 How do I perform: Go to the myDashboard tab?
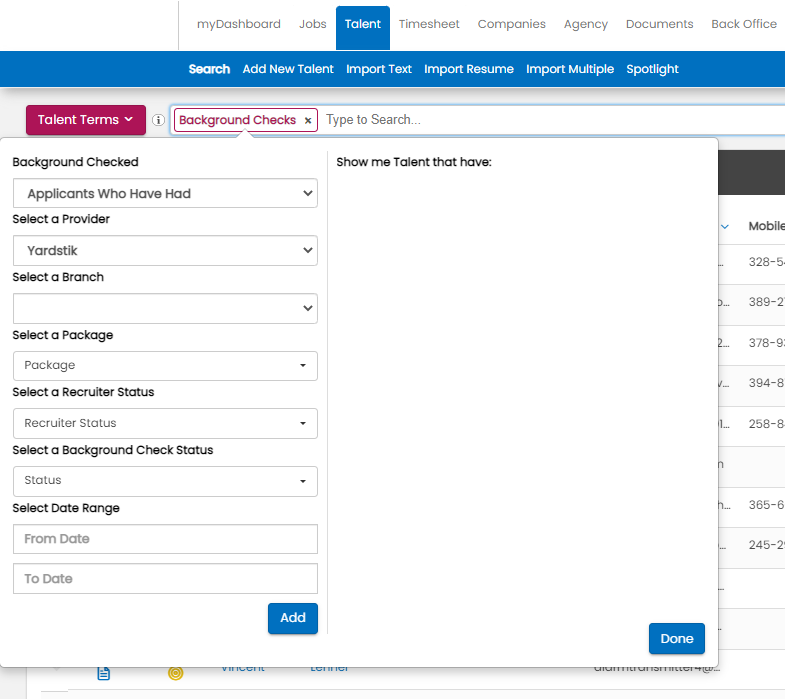tap(238, 24)
